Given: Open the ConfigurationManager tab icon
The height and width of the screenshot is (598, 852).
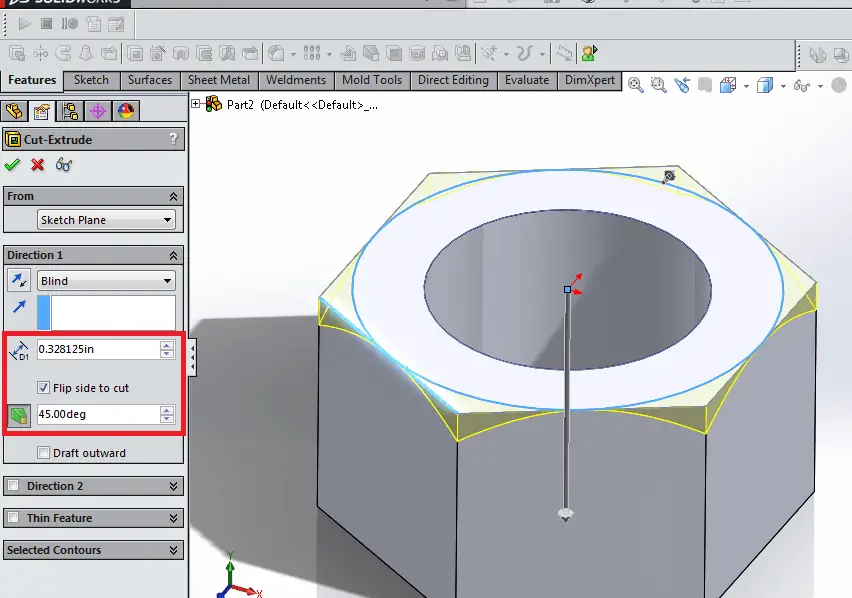Looking at the screenshot, I should point(68,111).
